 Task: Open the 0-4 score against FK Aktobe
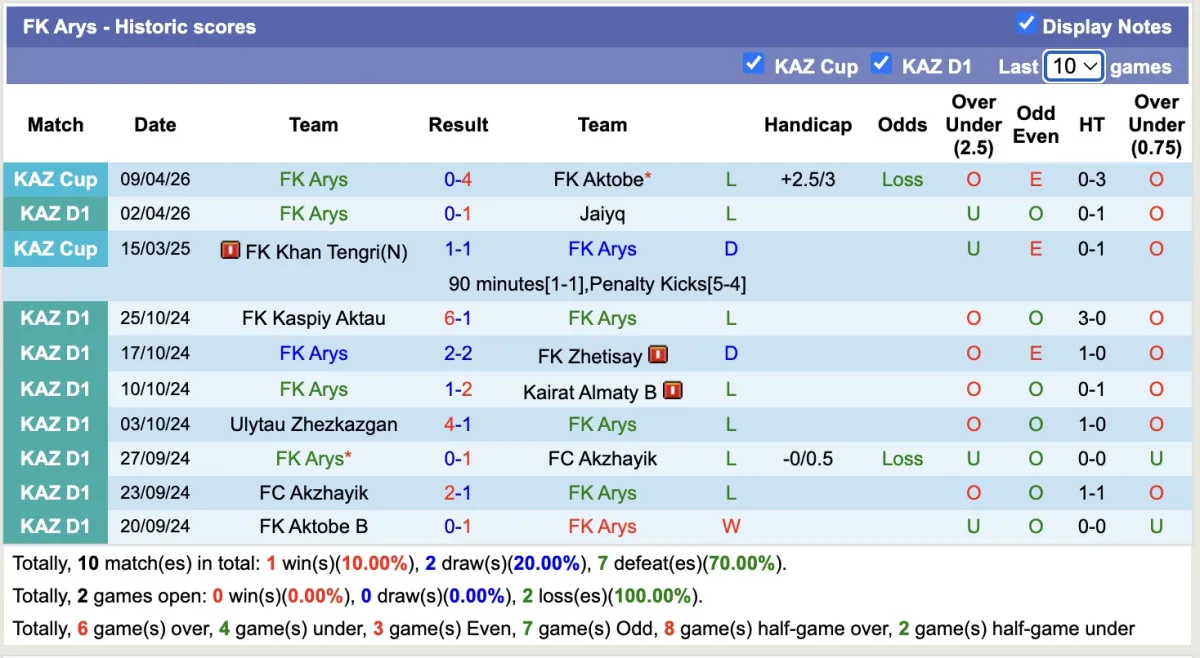click(x=458, y=180)
